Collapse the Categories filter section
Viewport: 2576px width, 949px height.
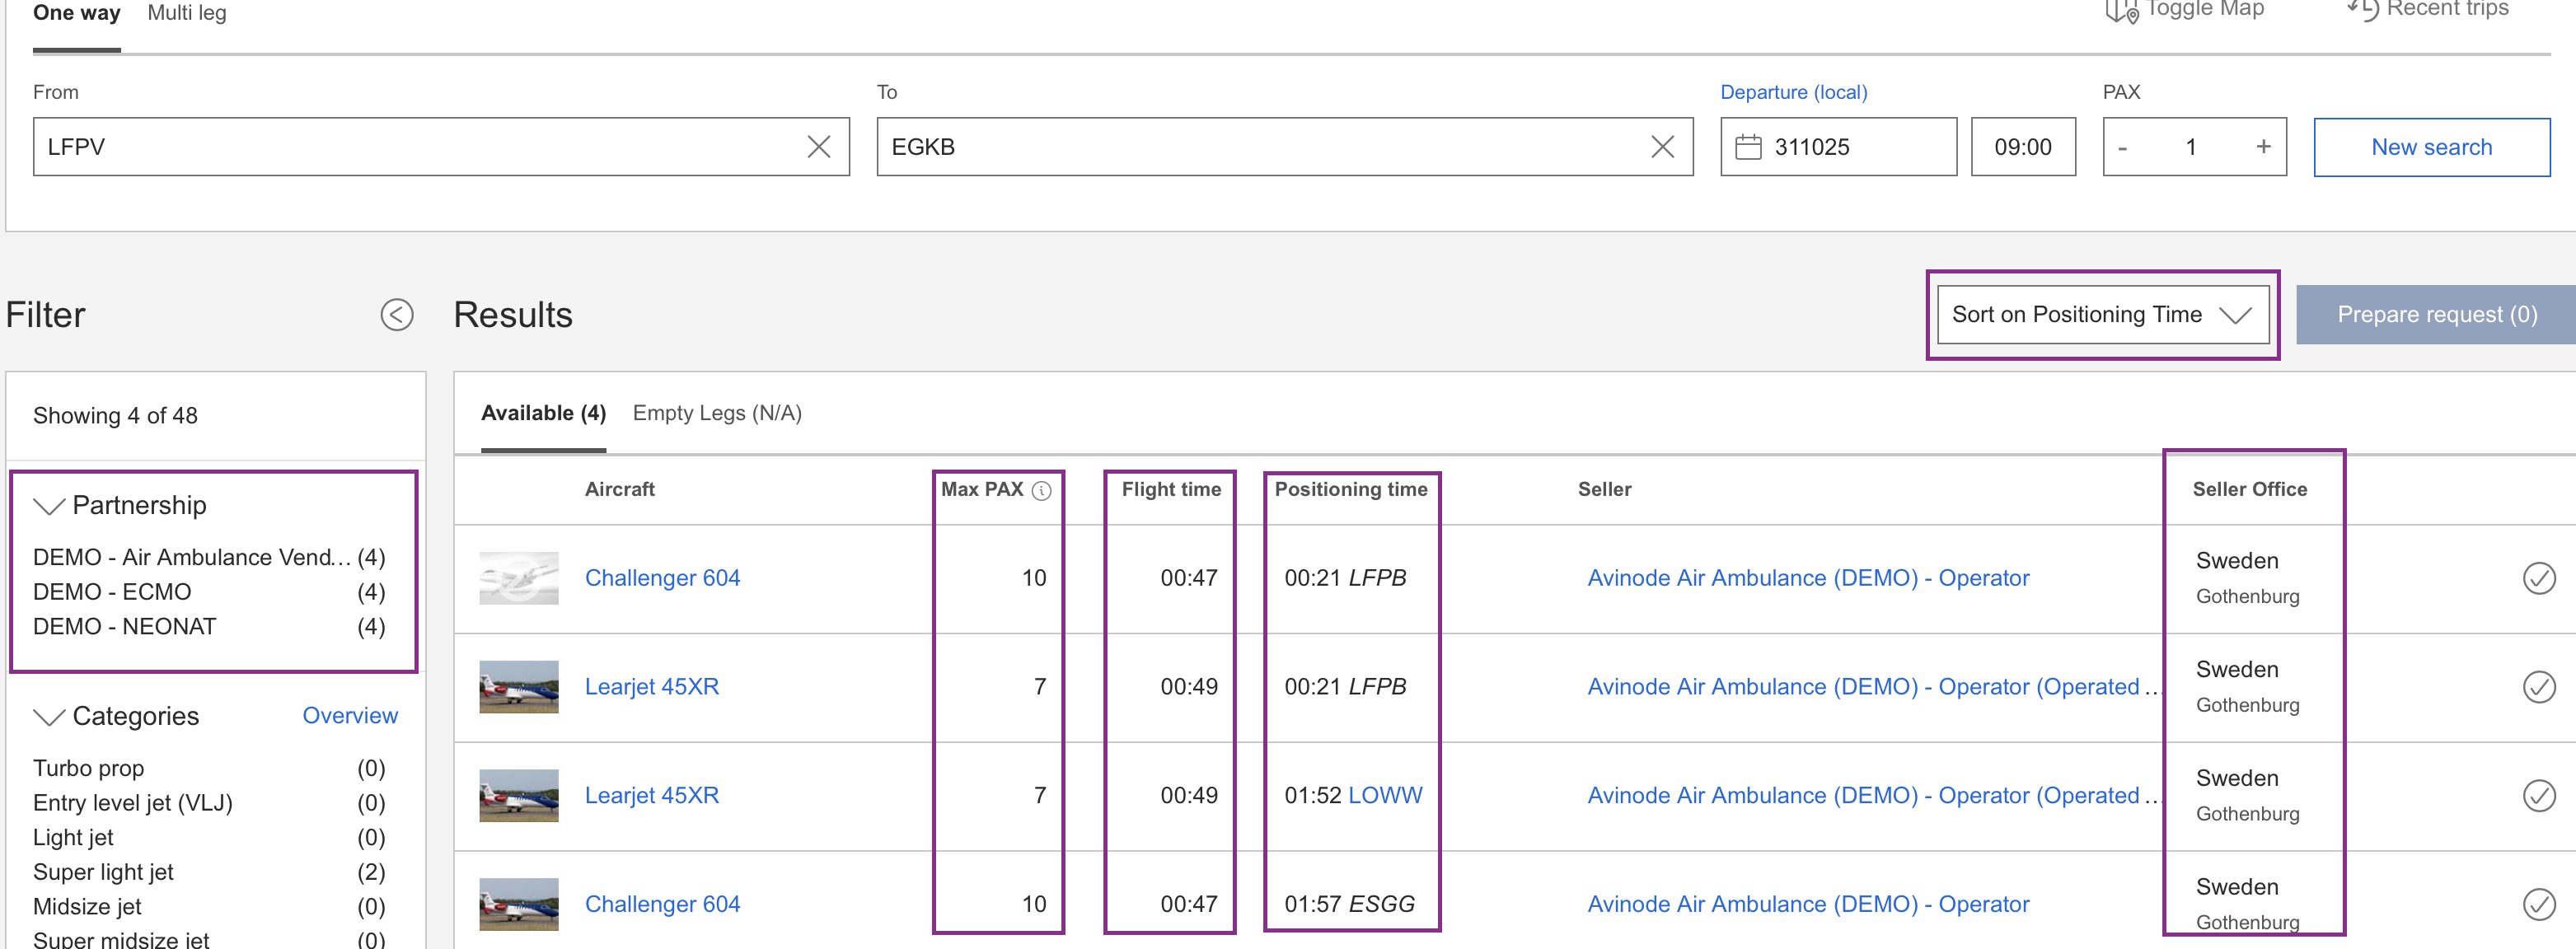point(49,717)
